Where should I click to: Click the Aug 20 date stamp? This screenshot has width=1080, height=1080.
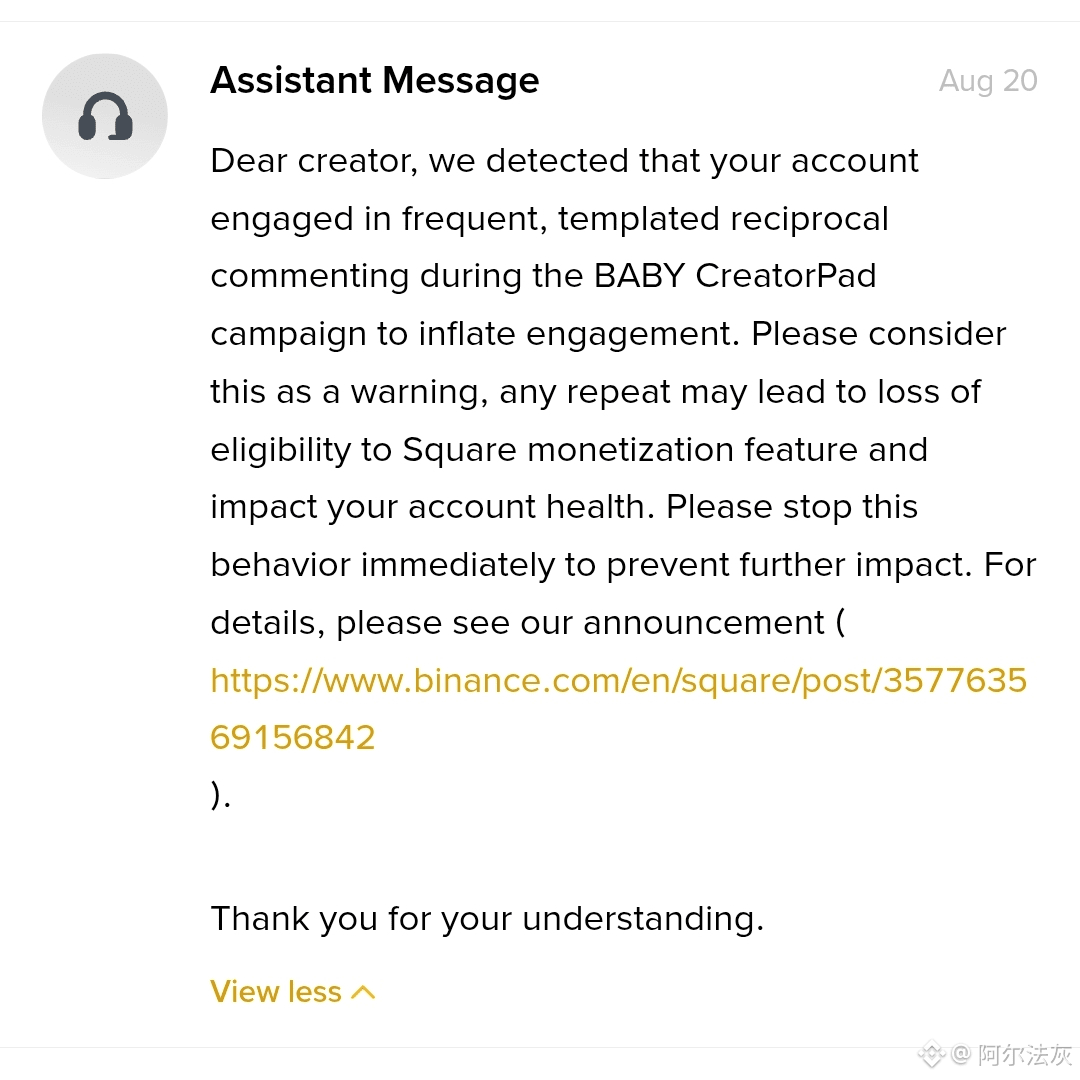(988, 81)
